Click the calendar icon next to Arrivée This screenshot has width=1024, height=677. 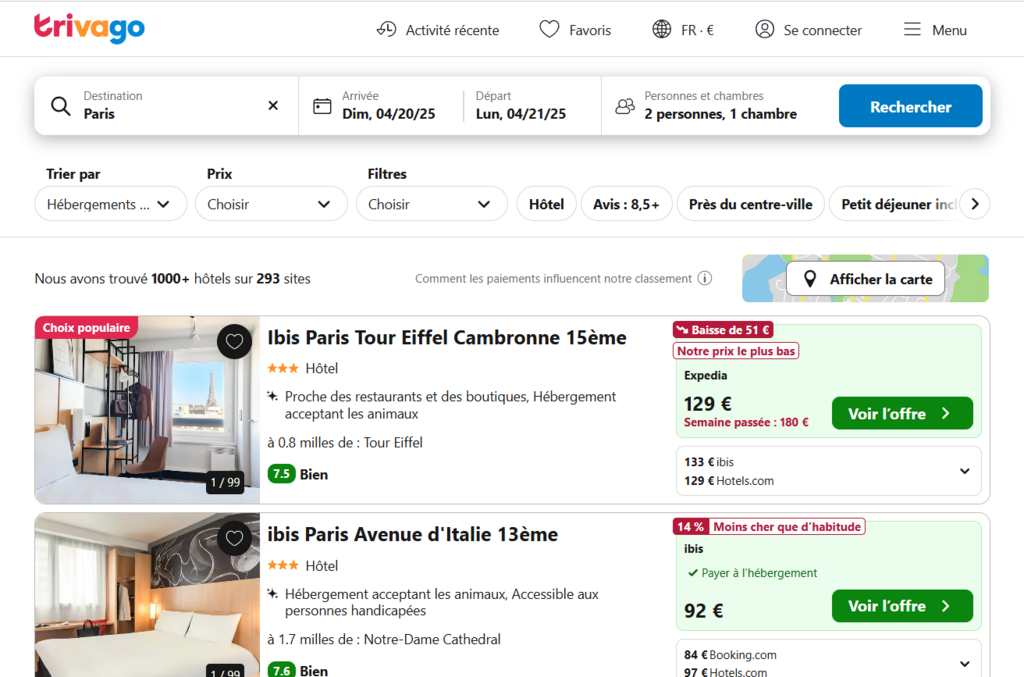point(322,105)
